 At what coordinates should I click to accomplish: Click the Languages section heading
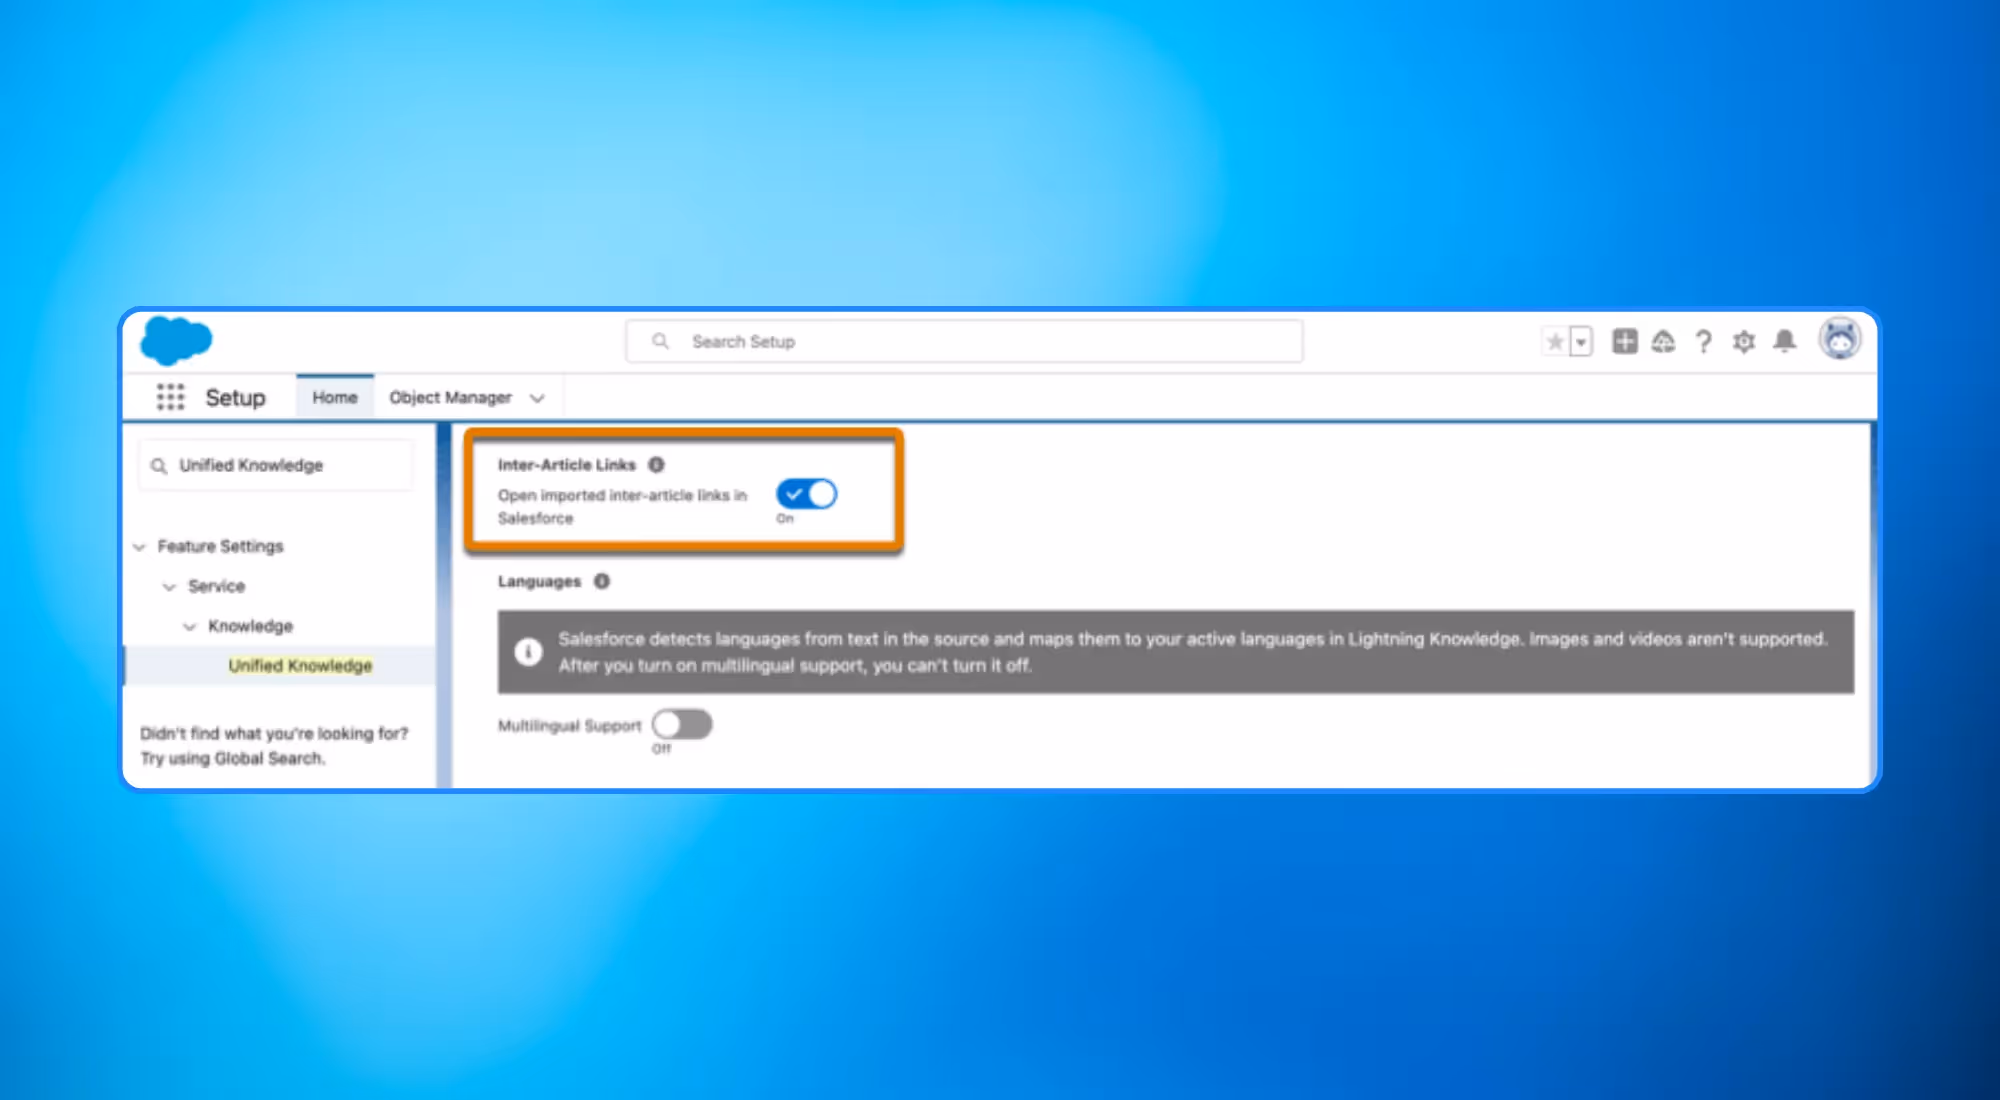coord(539,581)
